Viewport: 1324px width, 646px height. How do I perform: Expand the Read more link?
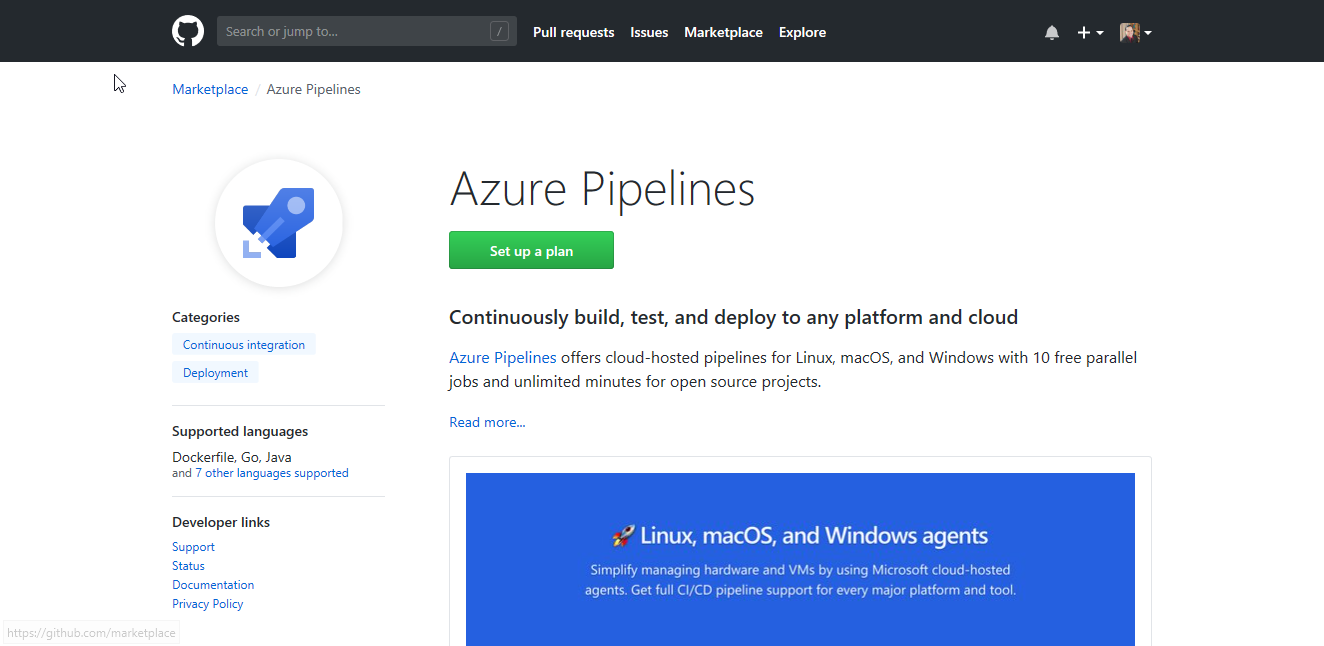click(x=487, y=422)
